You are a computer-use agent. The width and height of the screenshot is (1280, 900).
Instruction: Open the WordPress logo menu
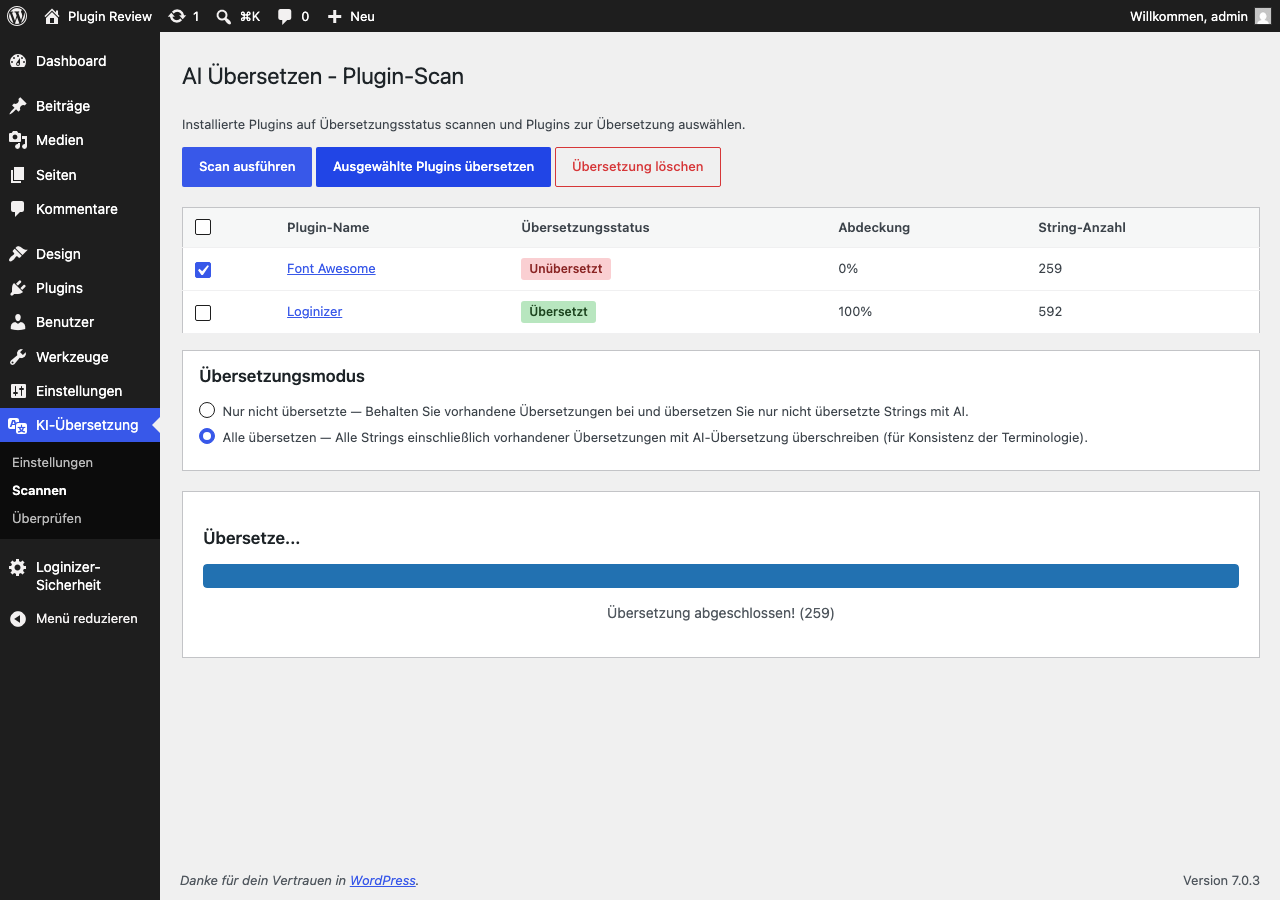(x=17, y=16)
